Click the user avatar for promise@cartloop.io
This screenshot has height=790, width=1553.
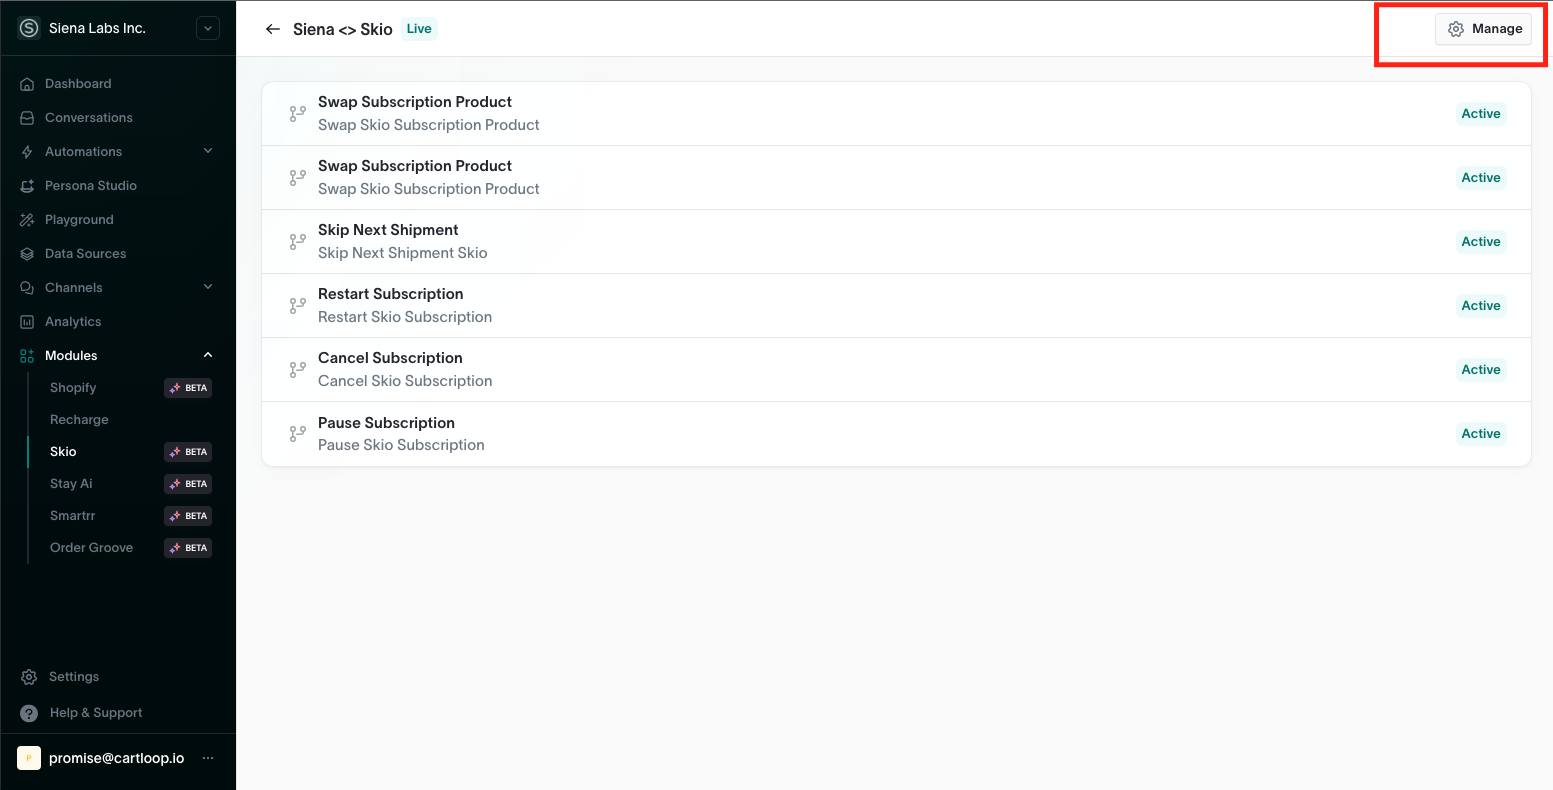(29, 758)
